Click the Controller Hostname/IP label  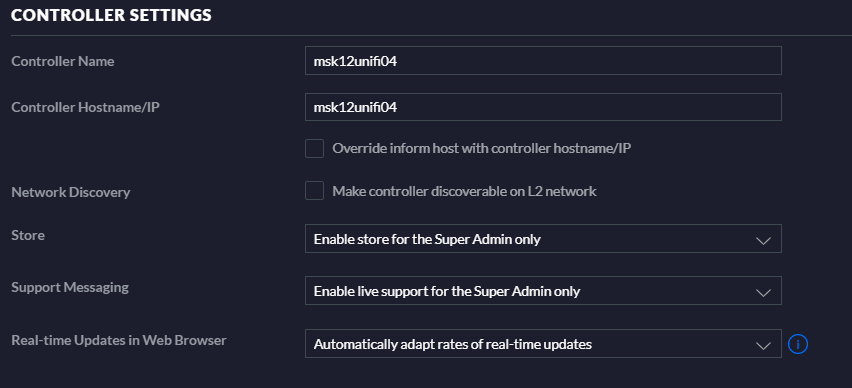click(85, 107)
